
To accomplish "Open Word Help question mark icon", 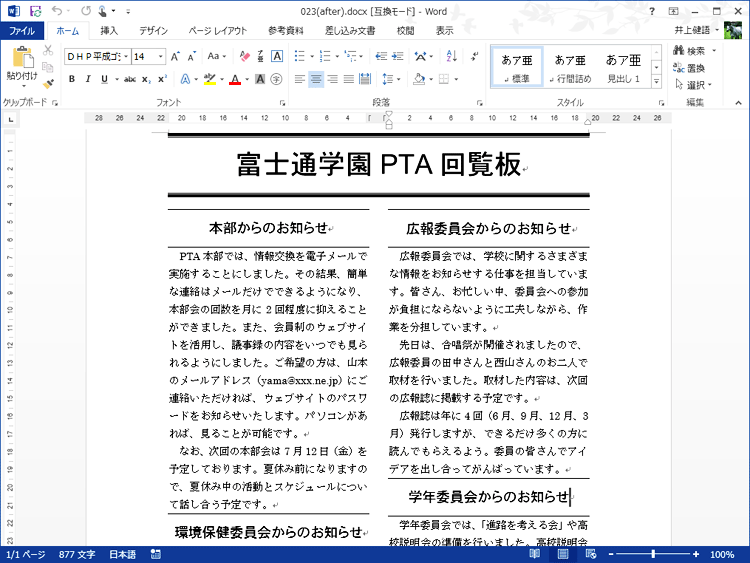I will [652, 11].
